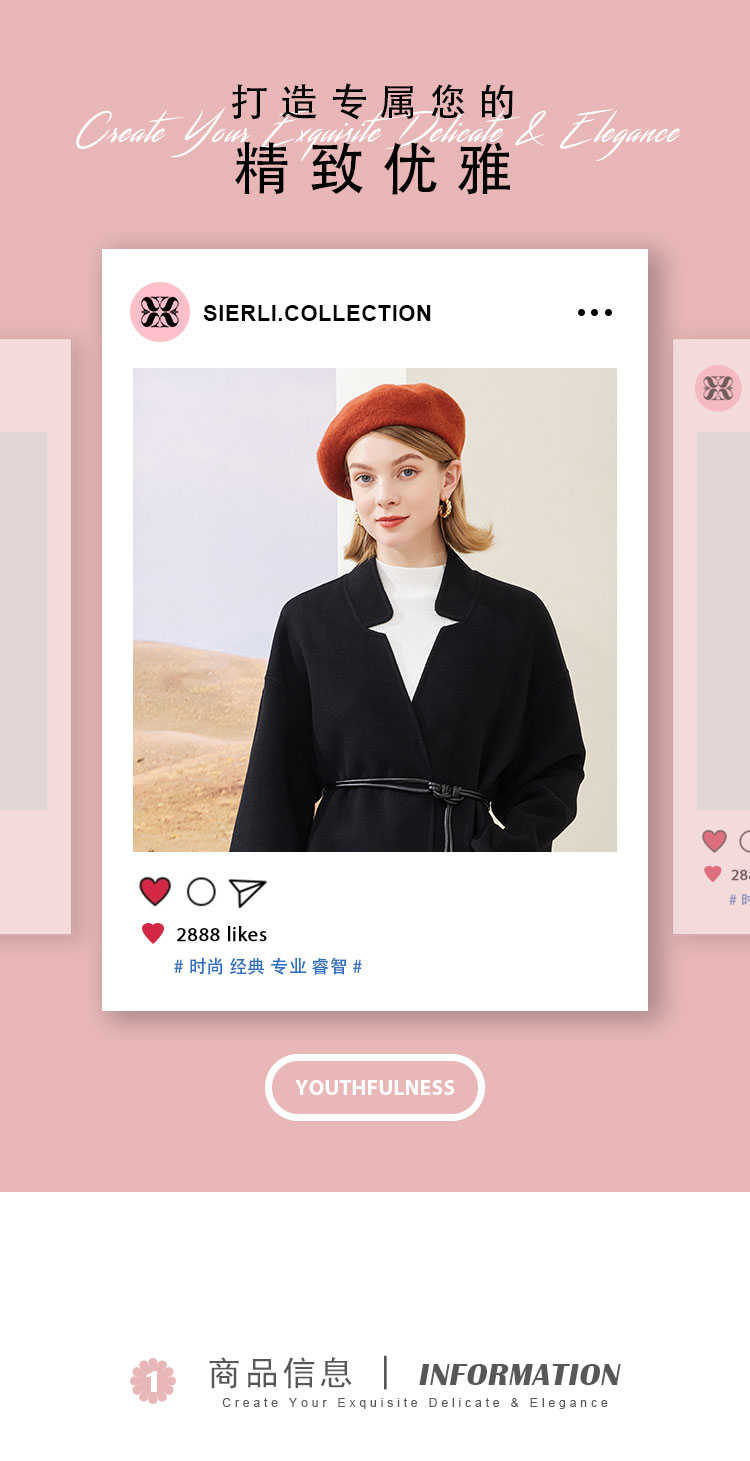
Task: Click the blue hashtag caption 时尚 经典 专业 睿智
Action: click(268, 967)
